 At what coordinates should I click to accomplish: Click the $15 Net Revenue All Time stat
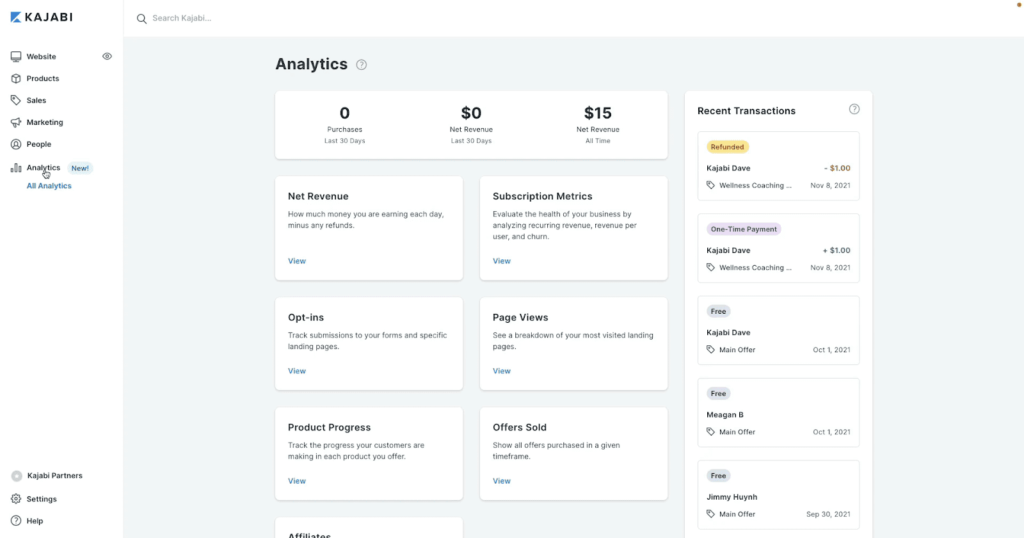[598, 125]
